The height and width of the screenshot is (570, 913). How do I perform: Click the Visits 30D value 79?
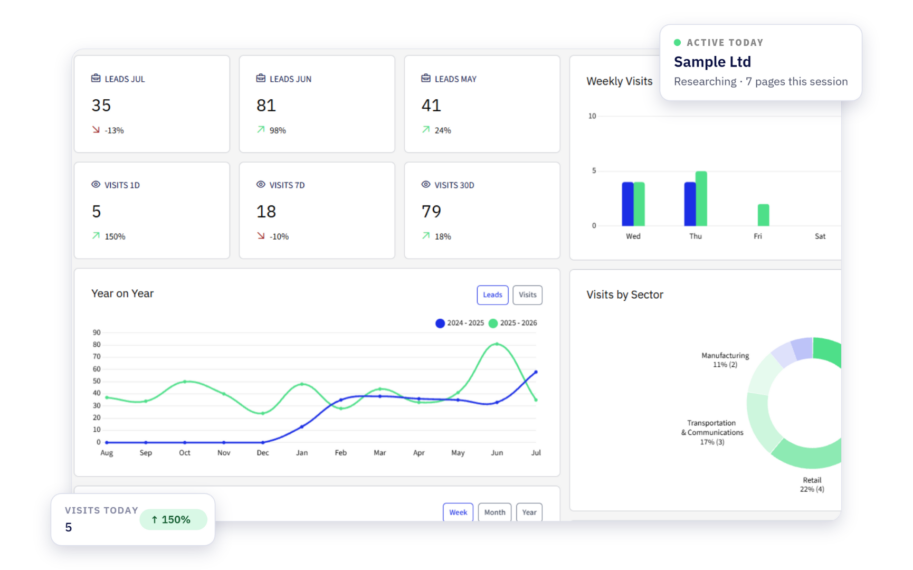tap(431, 211)
